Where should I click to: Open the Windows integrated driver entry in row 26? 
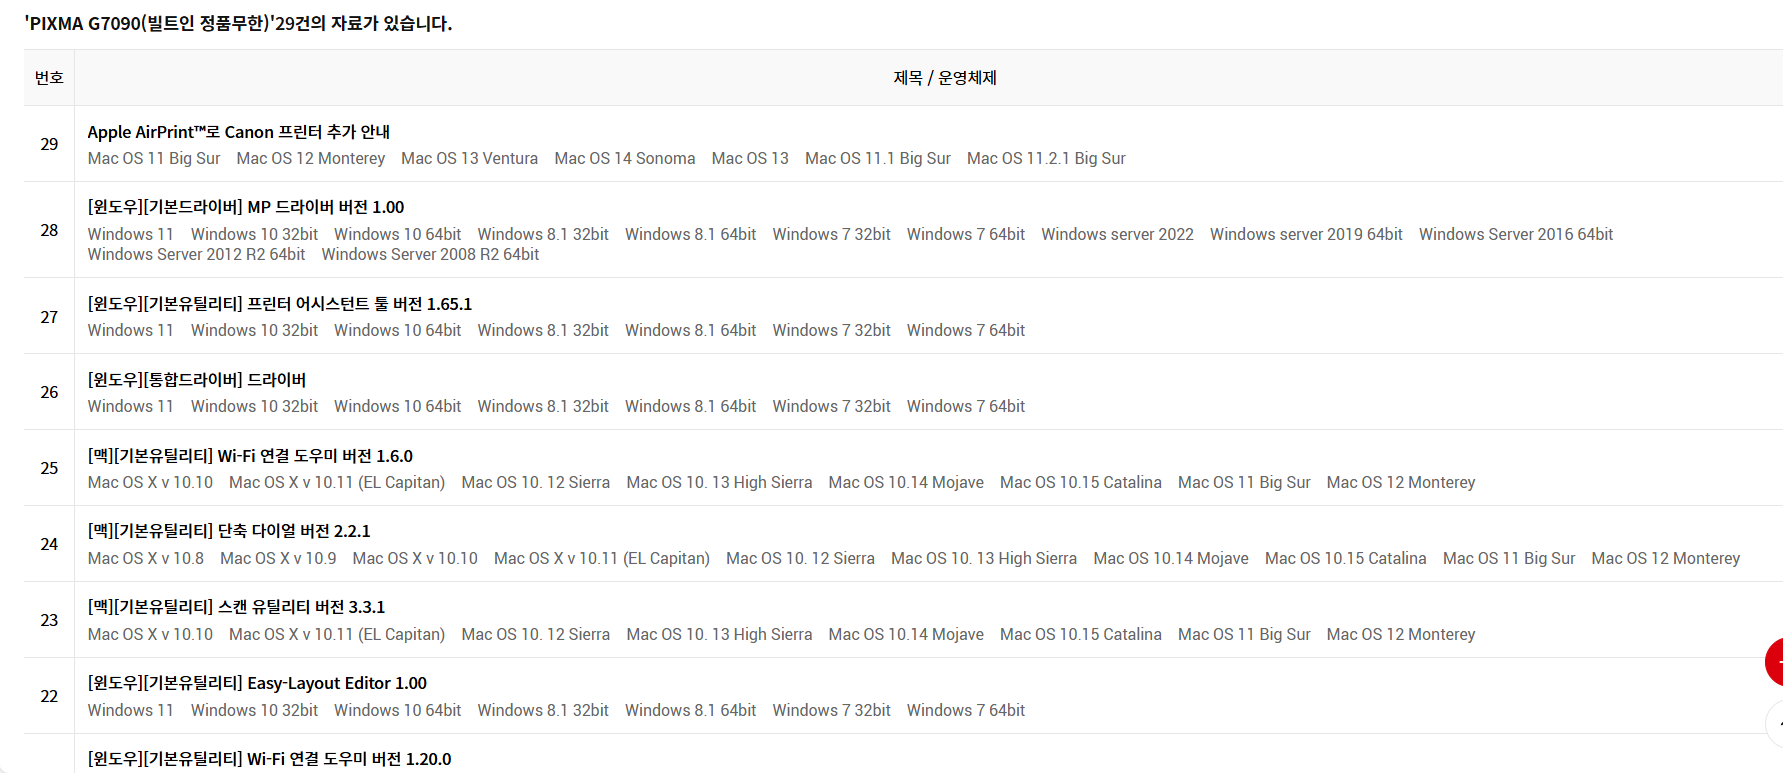point(197,380)
